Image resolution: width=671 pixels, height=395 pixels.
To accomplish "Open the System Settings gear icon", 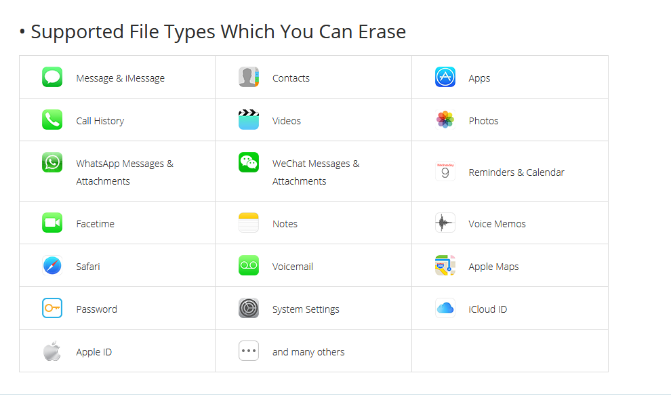I will [249, 308].
